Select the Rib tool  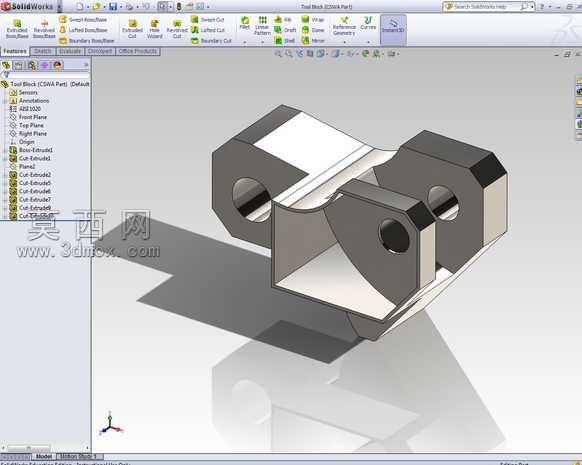tap(283, 19)
